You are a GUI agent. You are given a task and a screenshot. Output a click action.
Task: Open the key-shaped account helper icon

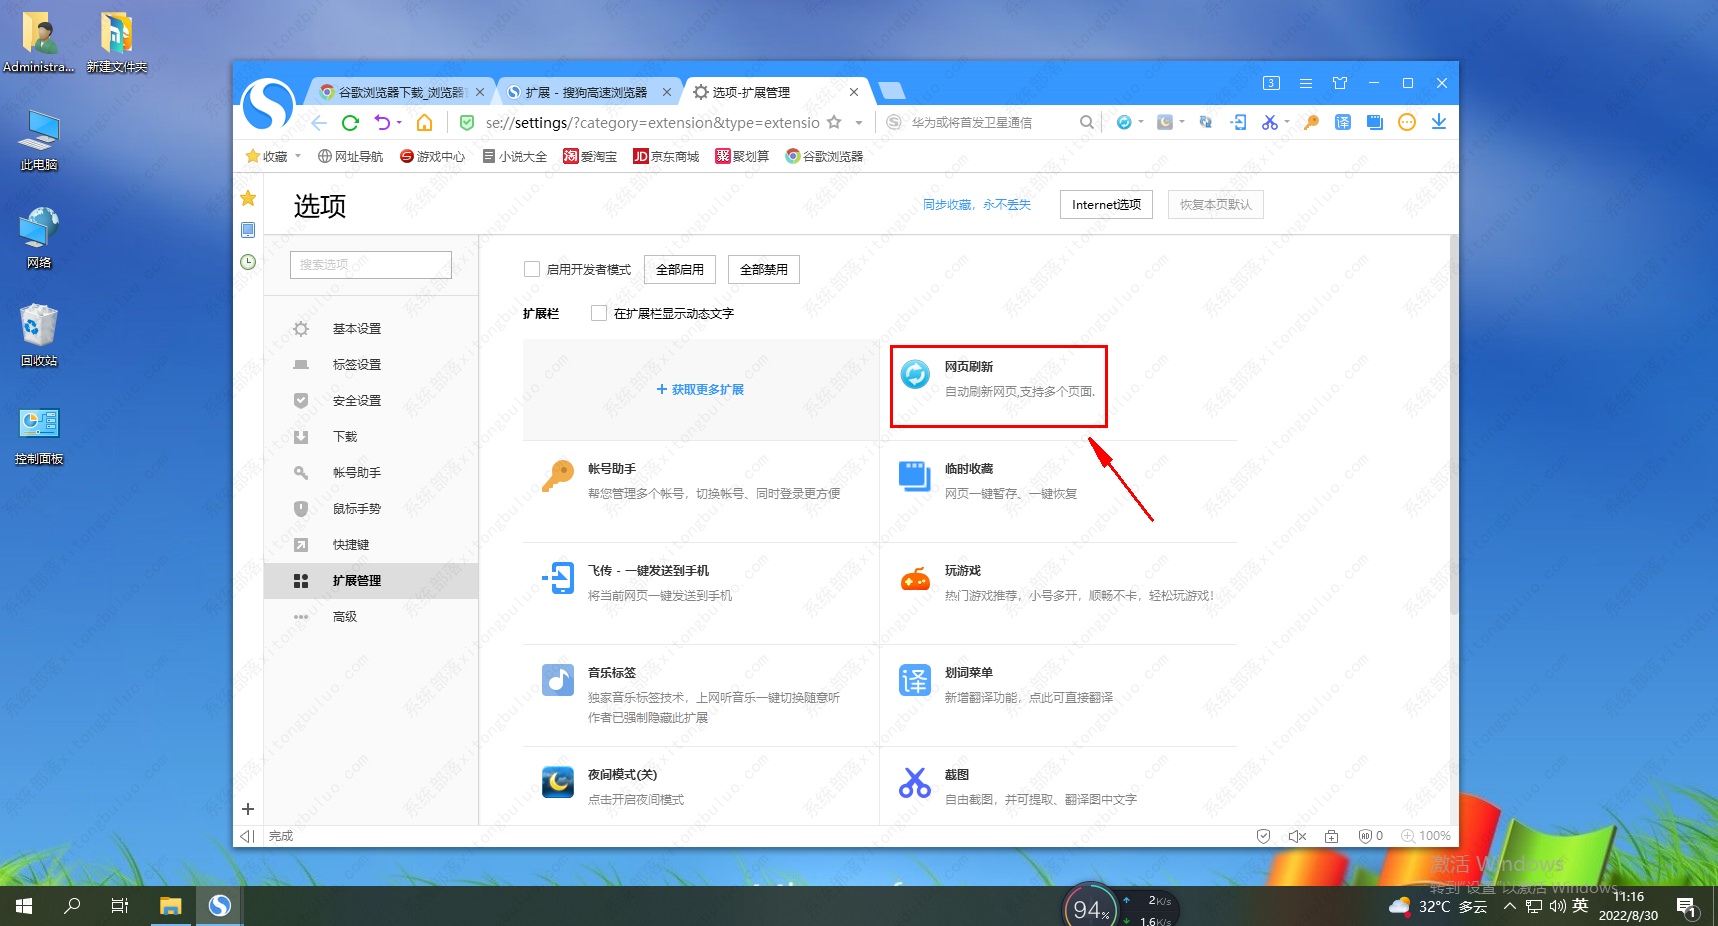click(x=1311, y=122)
